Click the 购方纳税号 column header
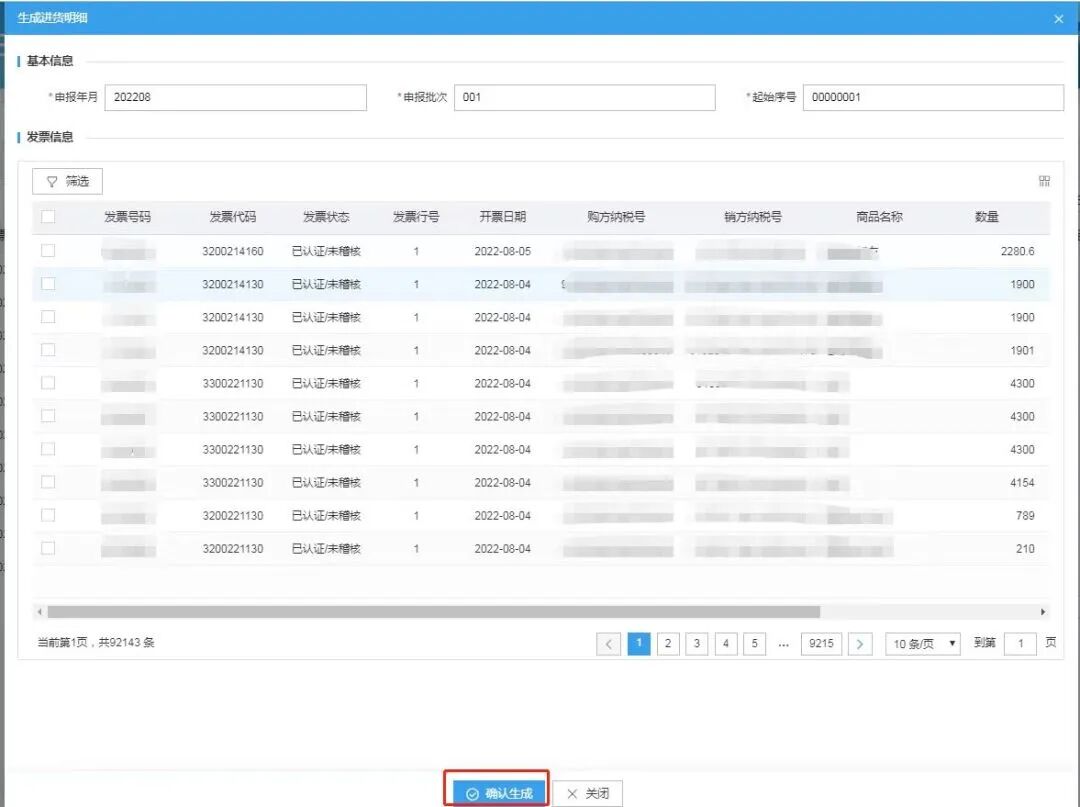 point(616,217)
